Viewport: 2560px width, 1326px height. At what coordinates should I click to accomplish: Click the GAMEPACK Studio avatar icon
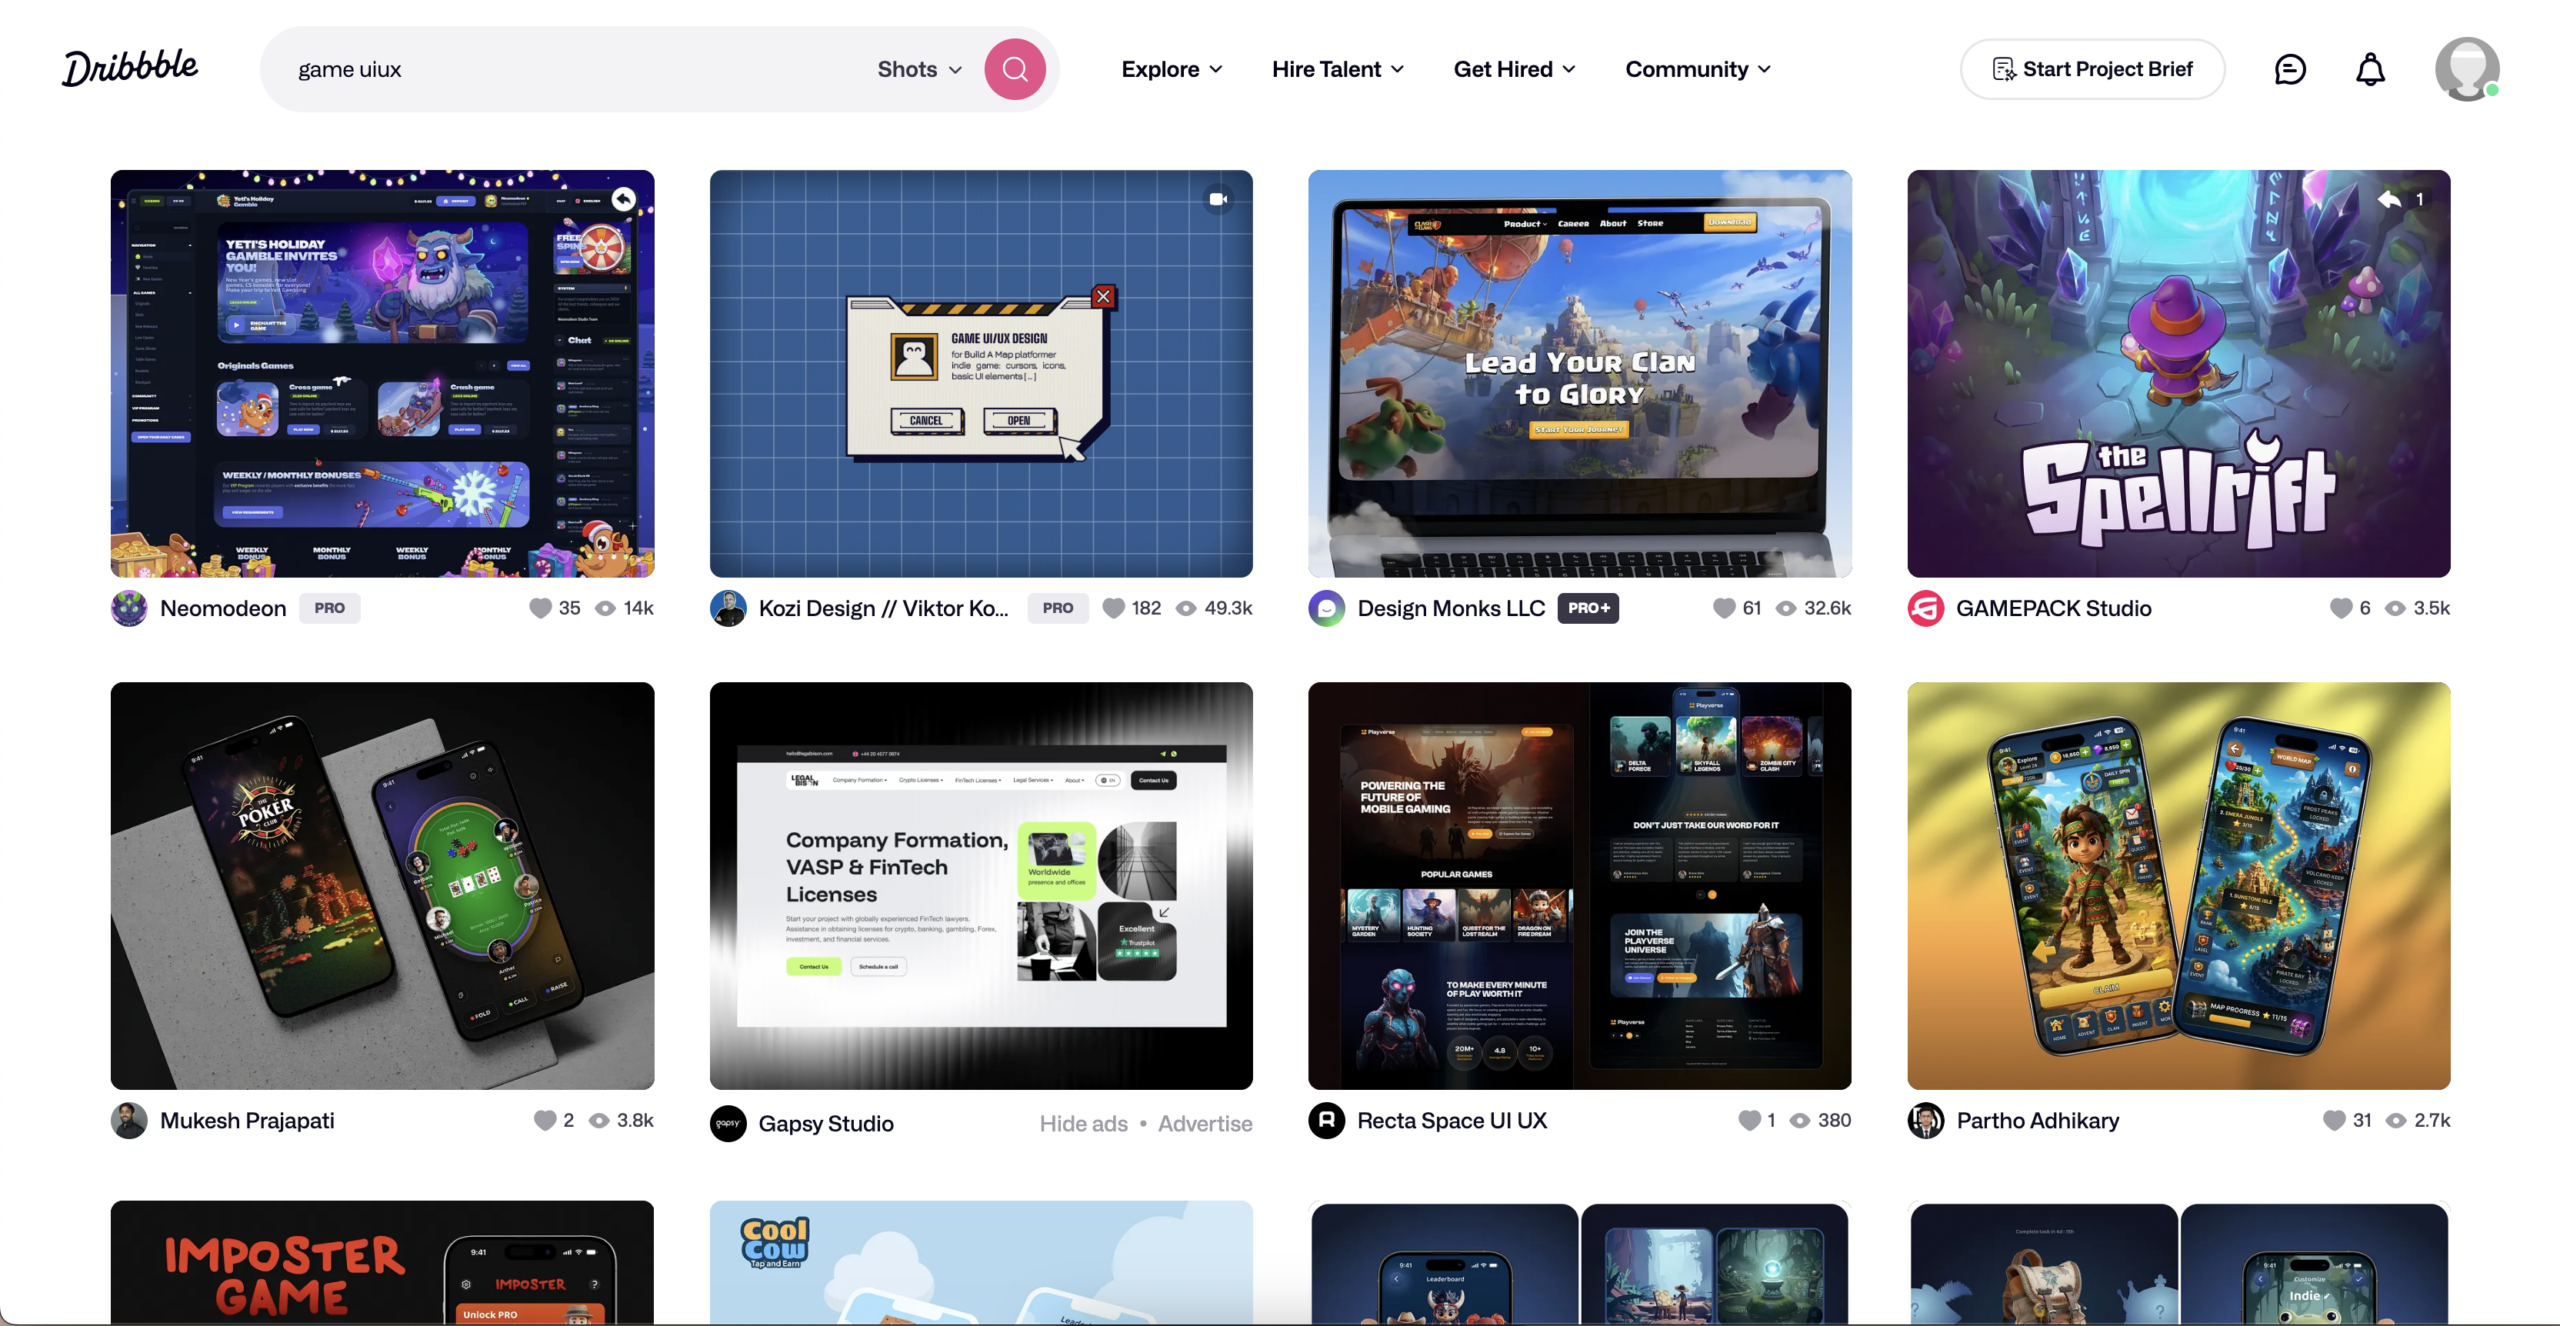pos(1926,608)
